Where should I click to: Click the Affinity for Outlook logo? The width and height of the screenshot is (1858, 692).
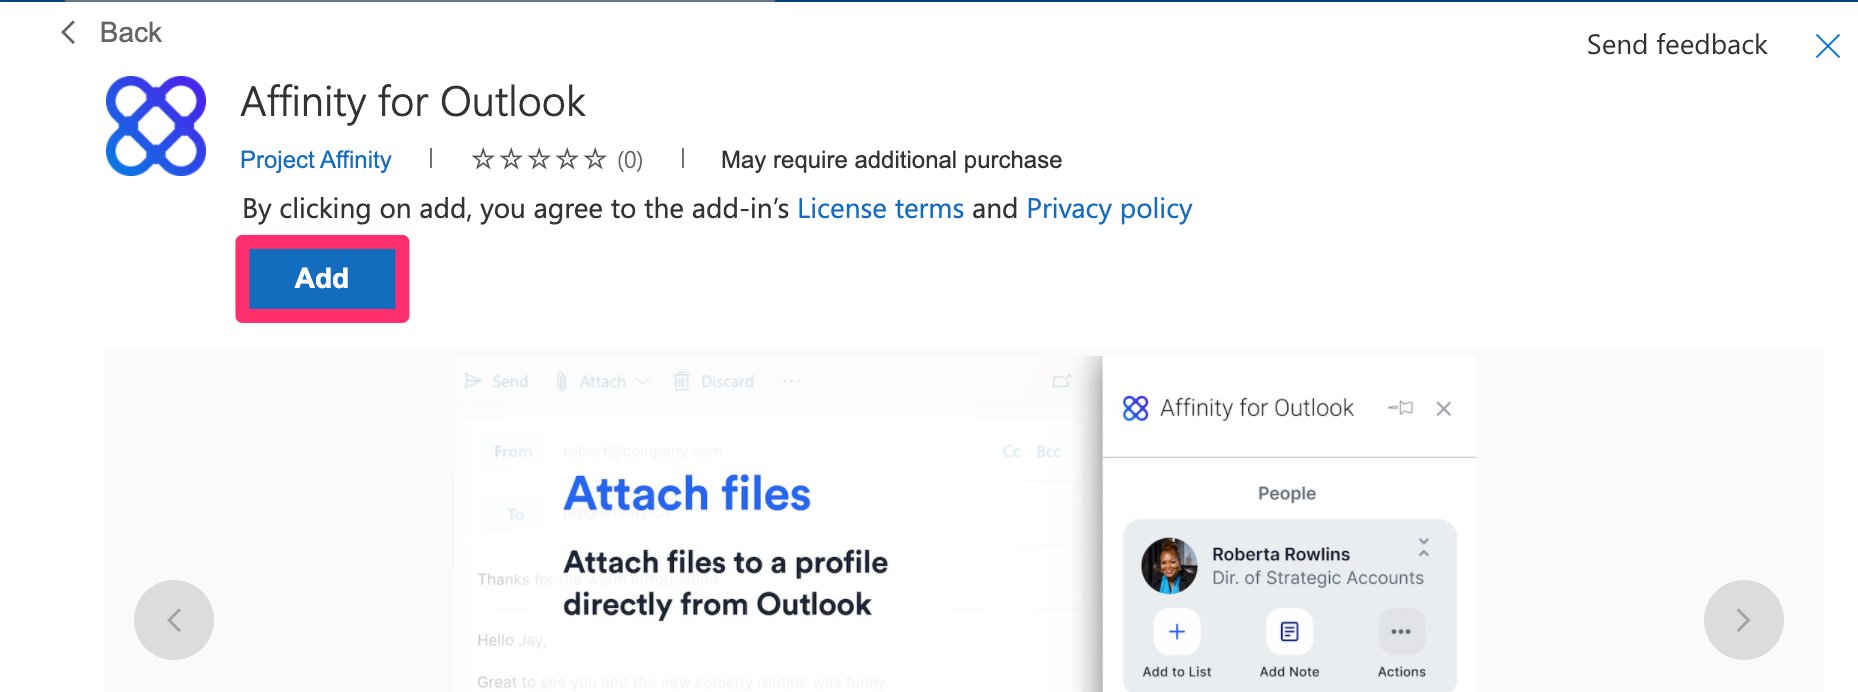coord(156,126)
